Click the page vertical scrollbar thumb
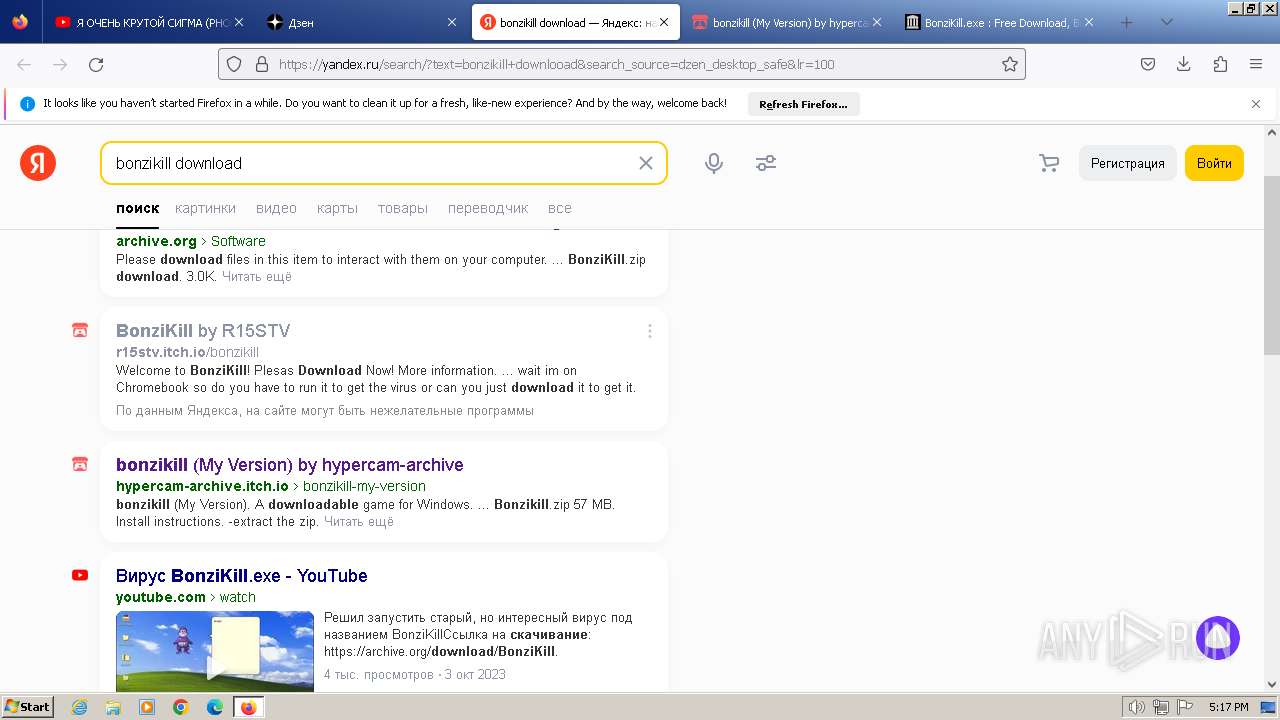 pos(1272,265)
